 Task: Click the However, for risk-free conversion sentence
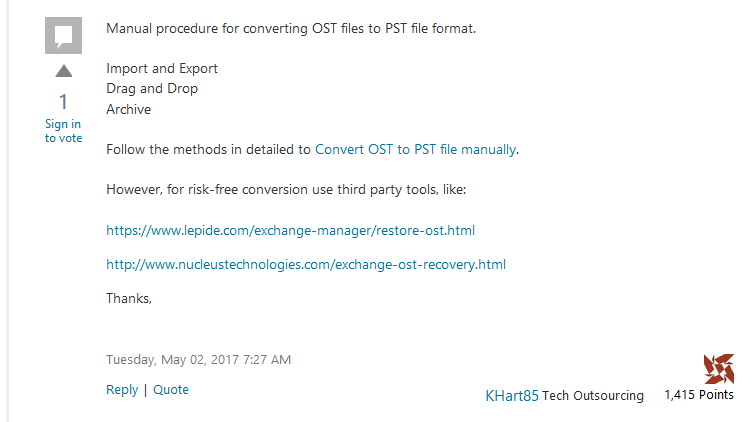pyautogui.click(x=286, y=190)
